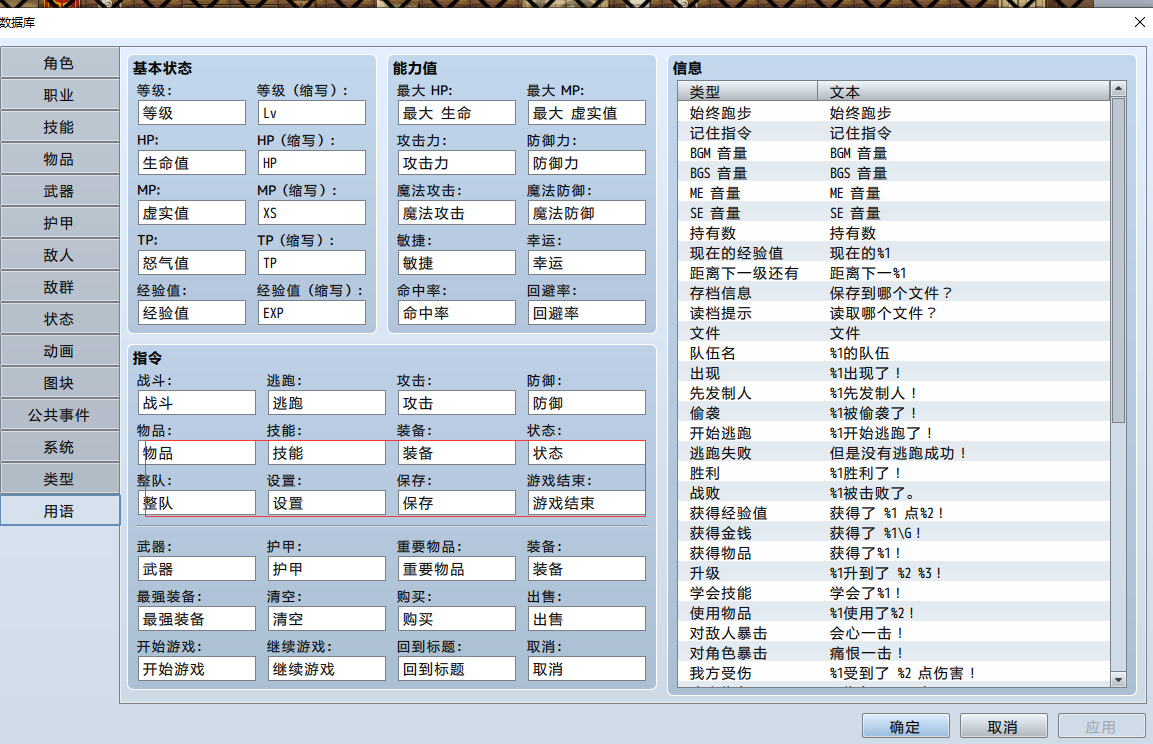Click the 最强装备 command field
Viewport: 1153px width, 744px height.
coord(196,619)
